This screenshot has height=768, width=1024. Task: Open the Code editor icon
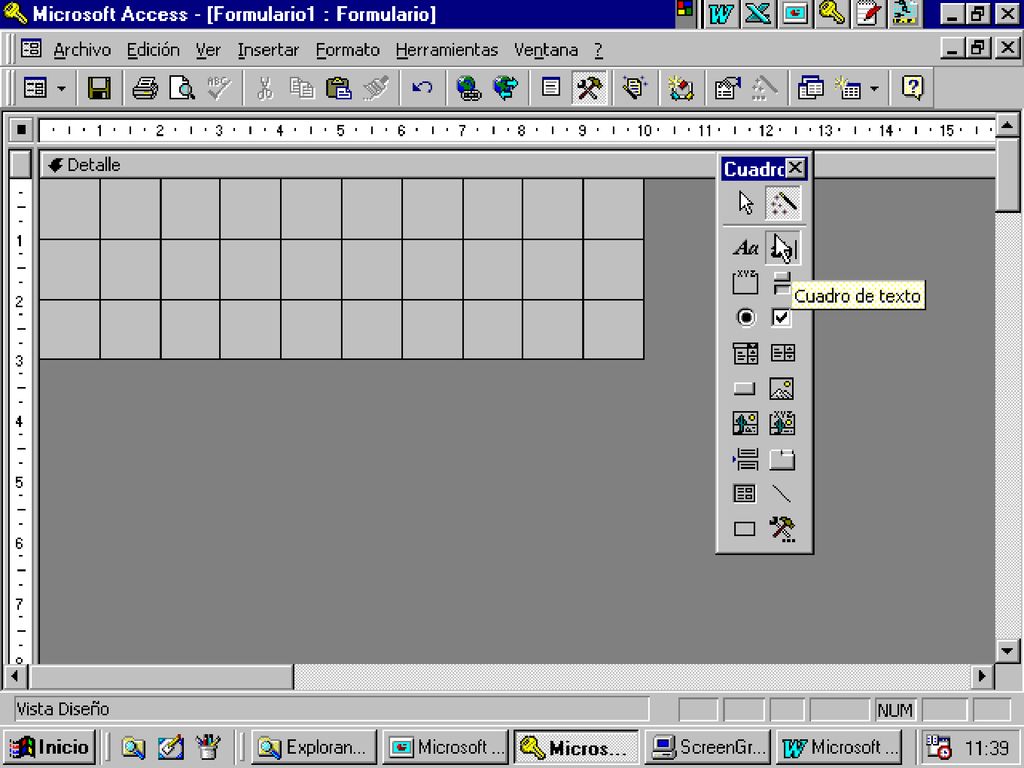click(x=680, y=88)
